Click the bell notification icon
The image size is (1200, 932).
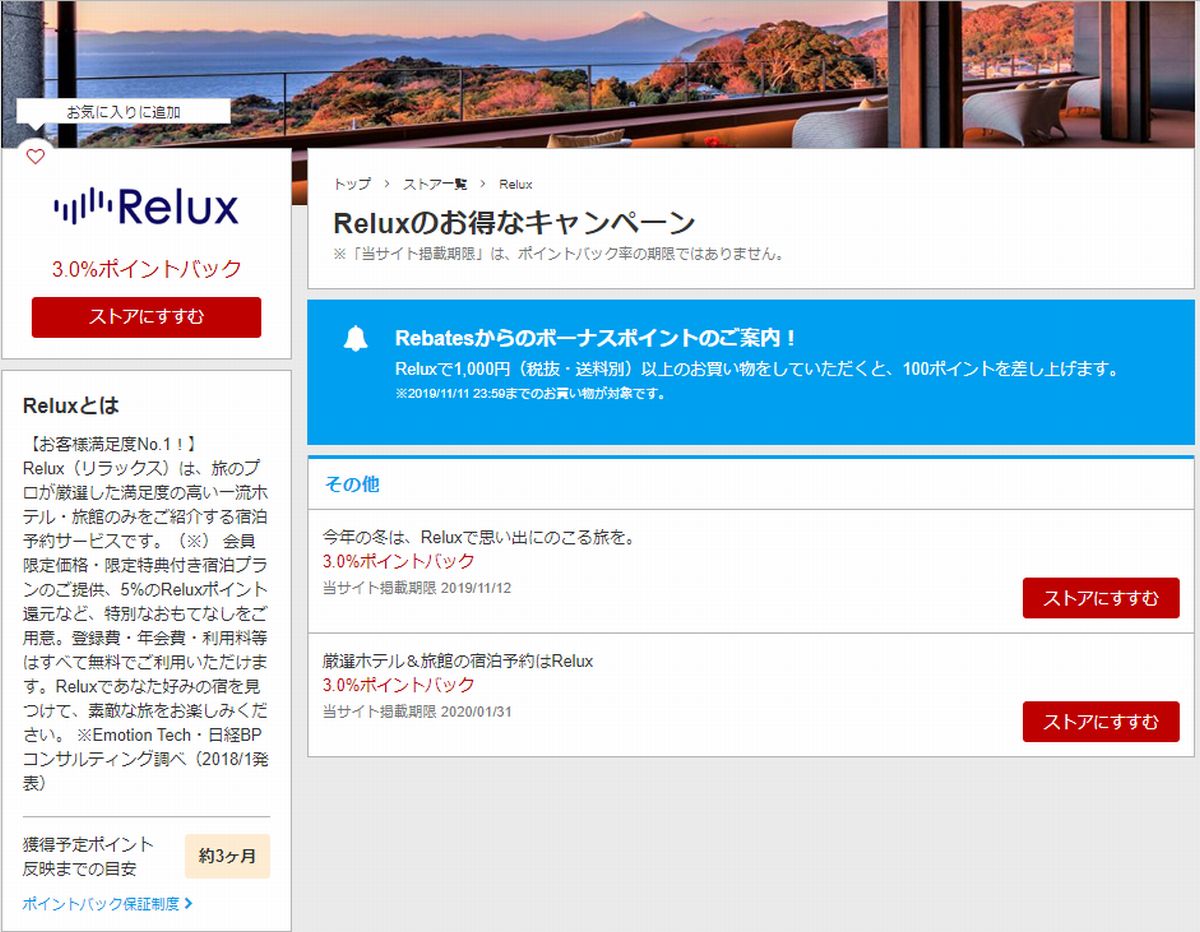(x=356, y=338)
